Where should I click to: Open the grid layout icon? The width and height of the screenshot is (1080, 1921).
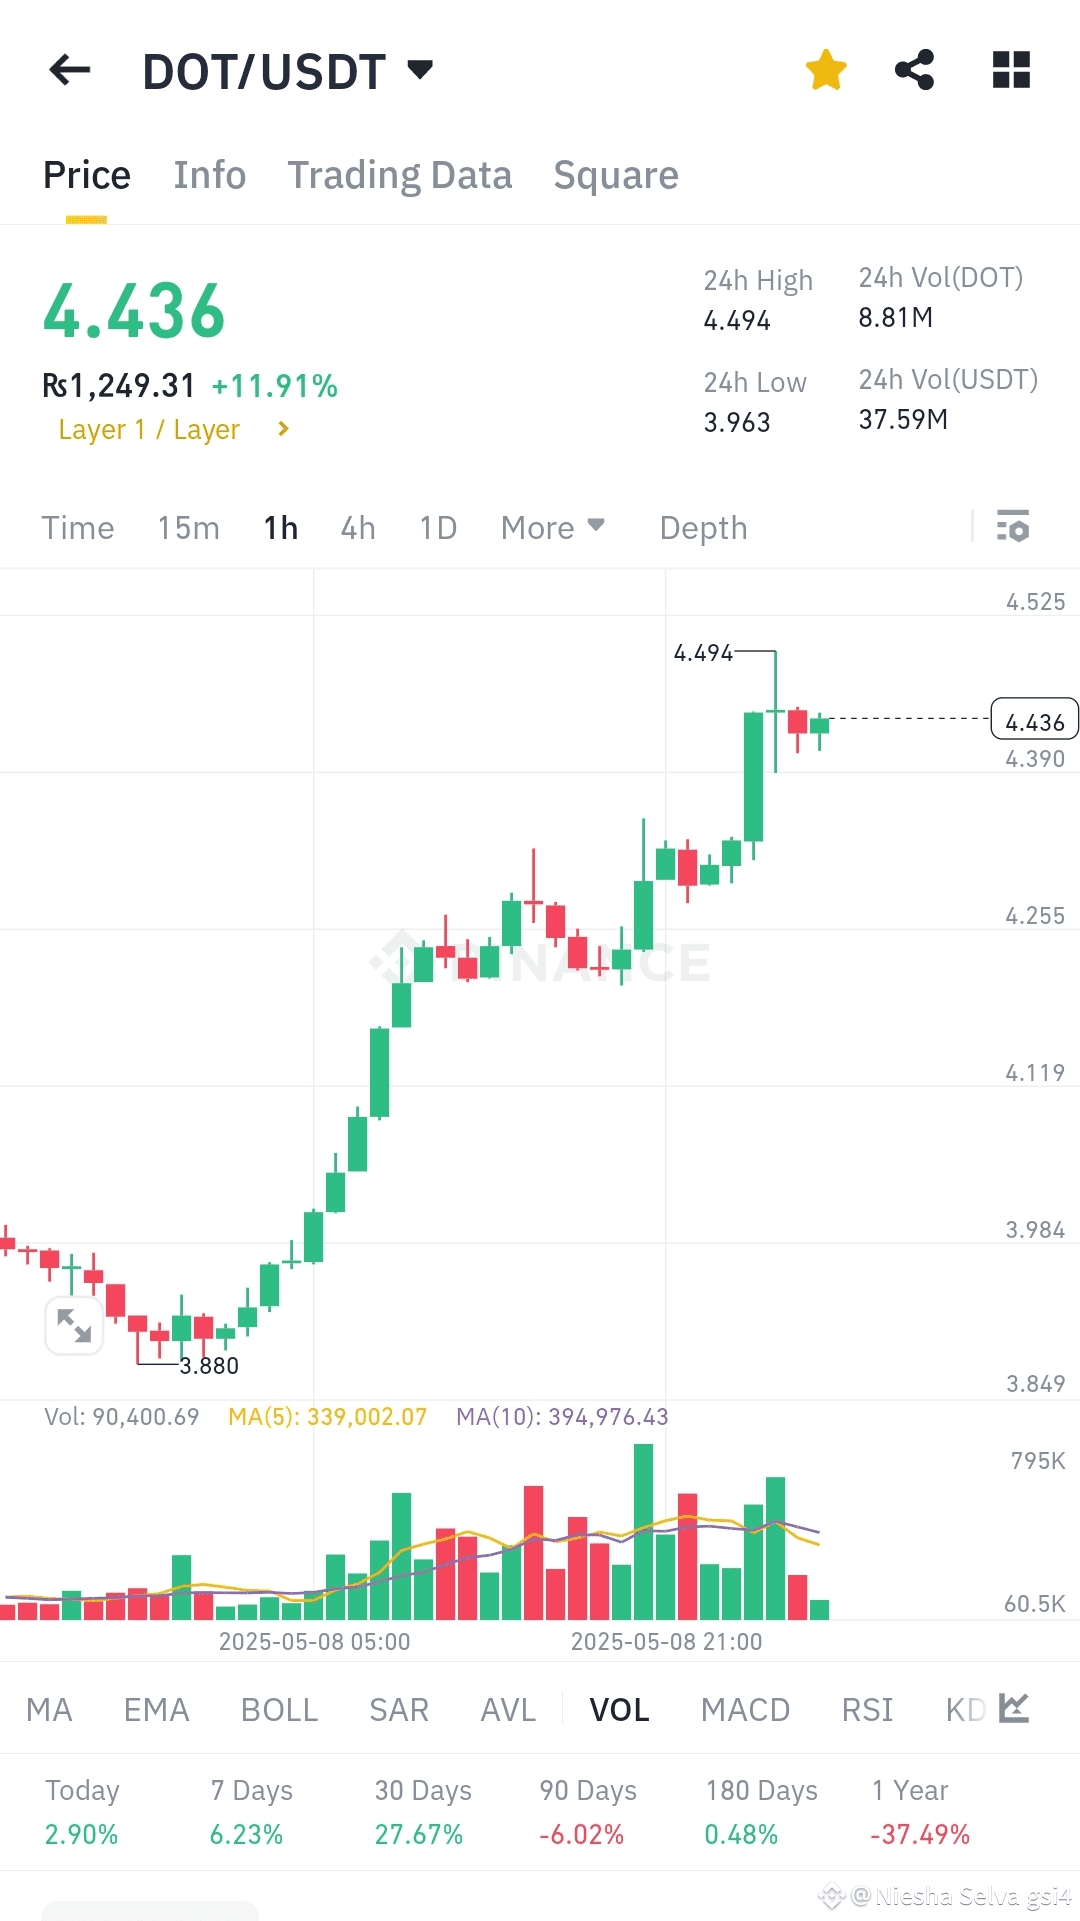click(1011, 70)
